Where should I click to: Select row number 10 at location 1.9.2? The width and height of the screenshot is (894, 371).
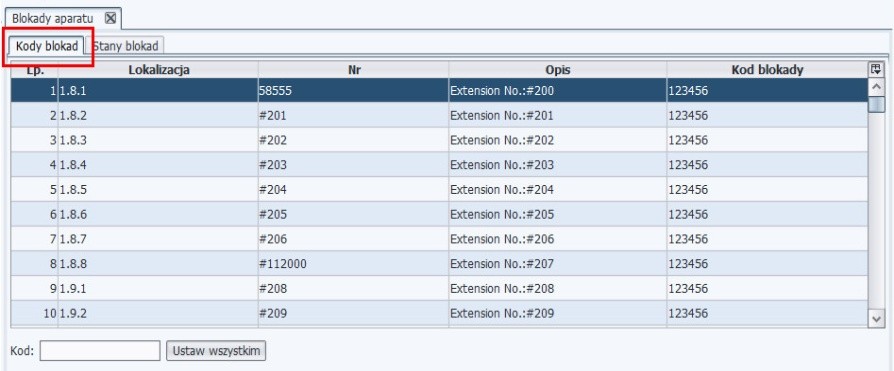pos(439,313)
